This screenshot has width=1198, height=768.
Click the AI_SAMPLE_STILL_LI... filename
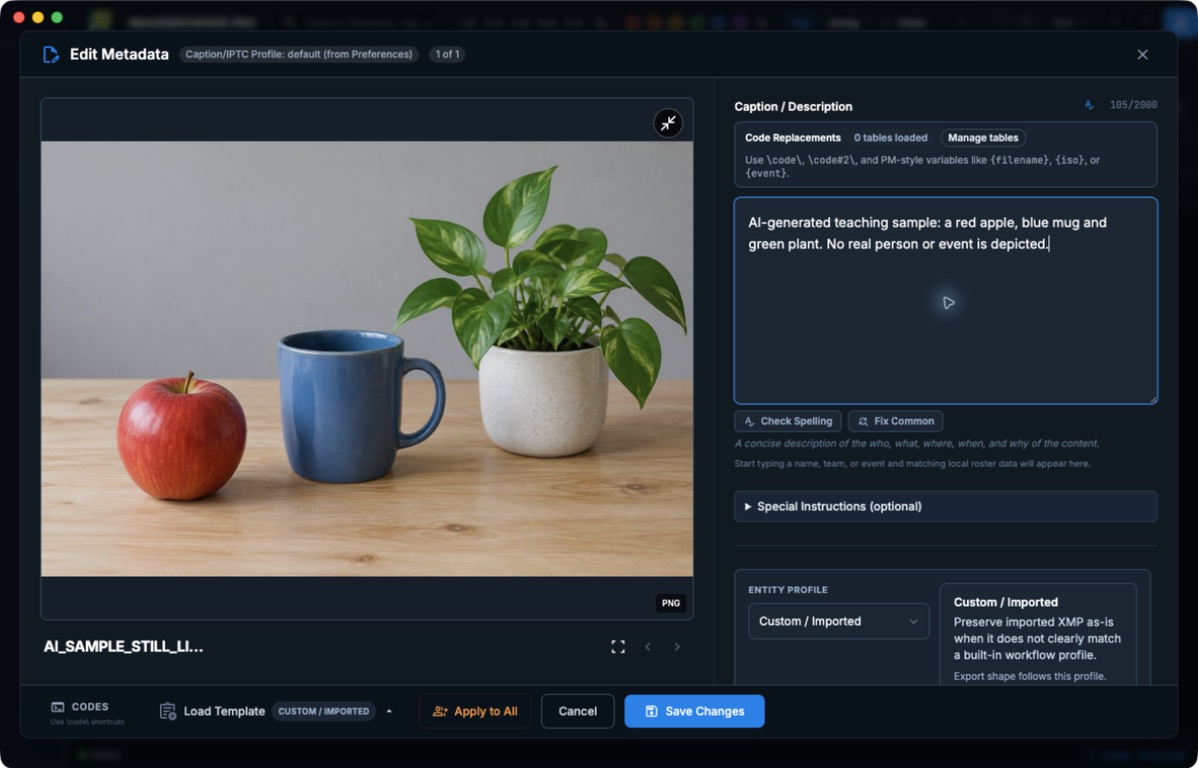[x=124, y=646]
